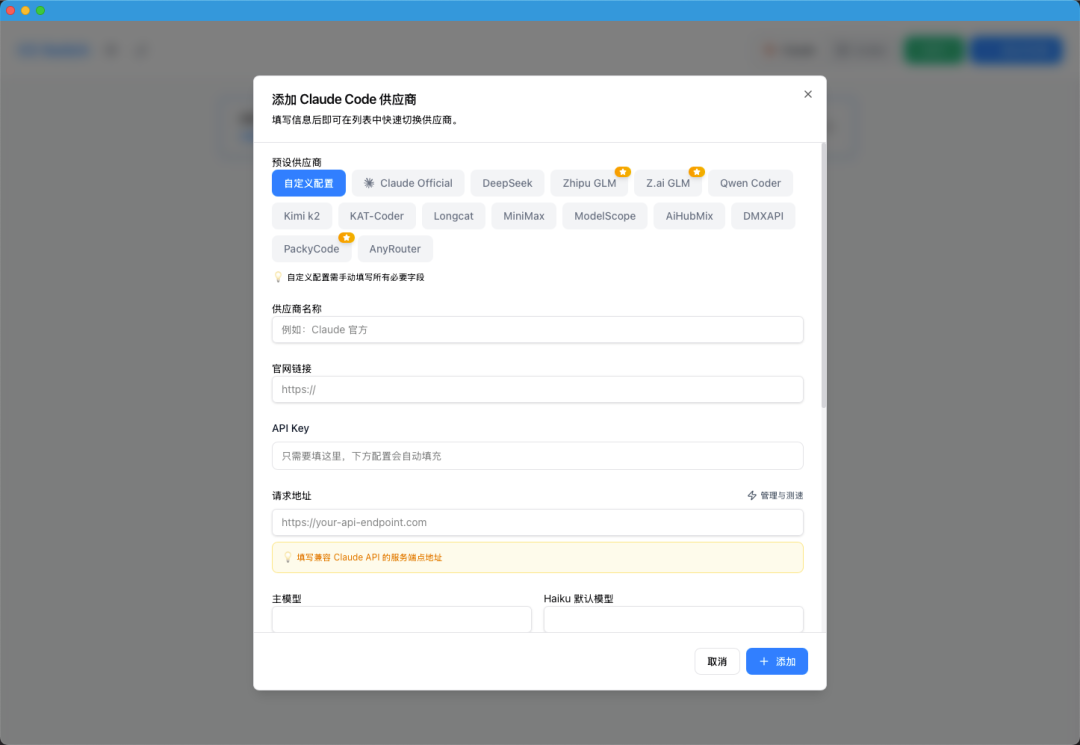Select the Kimi k2 preset provider

pos(302,216)
